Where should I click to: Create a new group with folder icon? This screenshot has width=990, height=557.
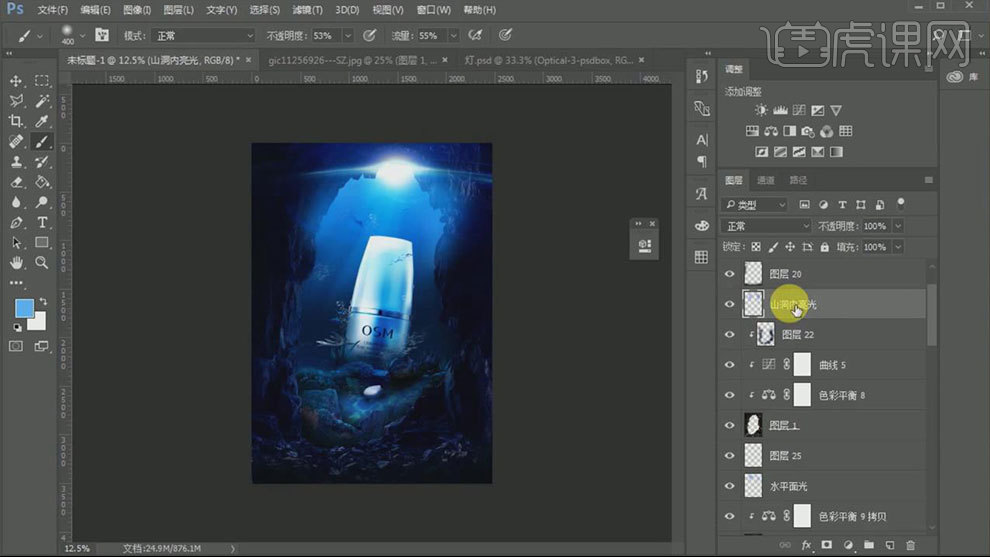pos(868,545)
